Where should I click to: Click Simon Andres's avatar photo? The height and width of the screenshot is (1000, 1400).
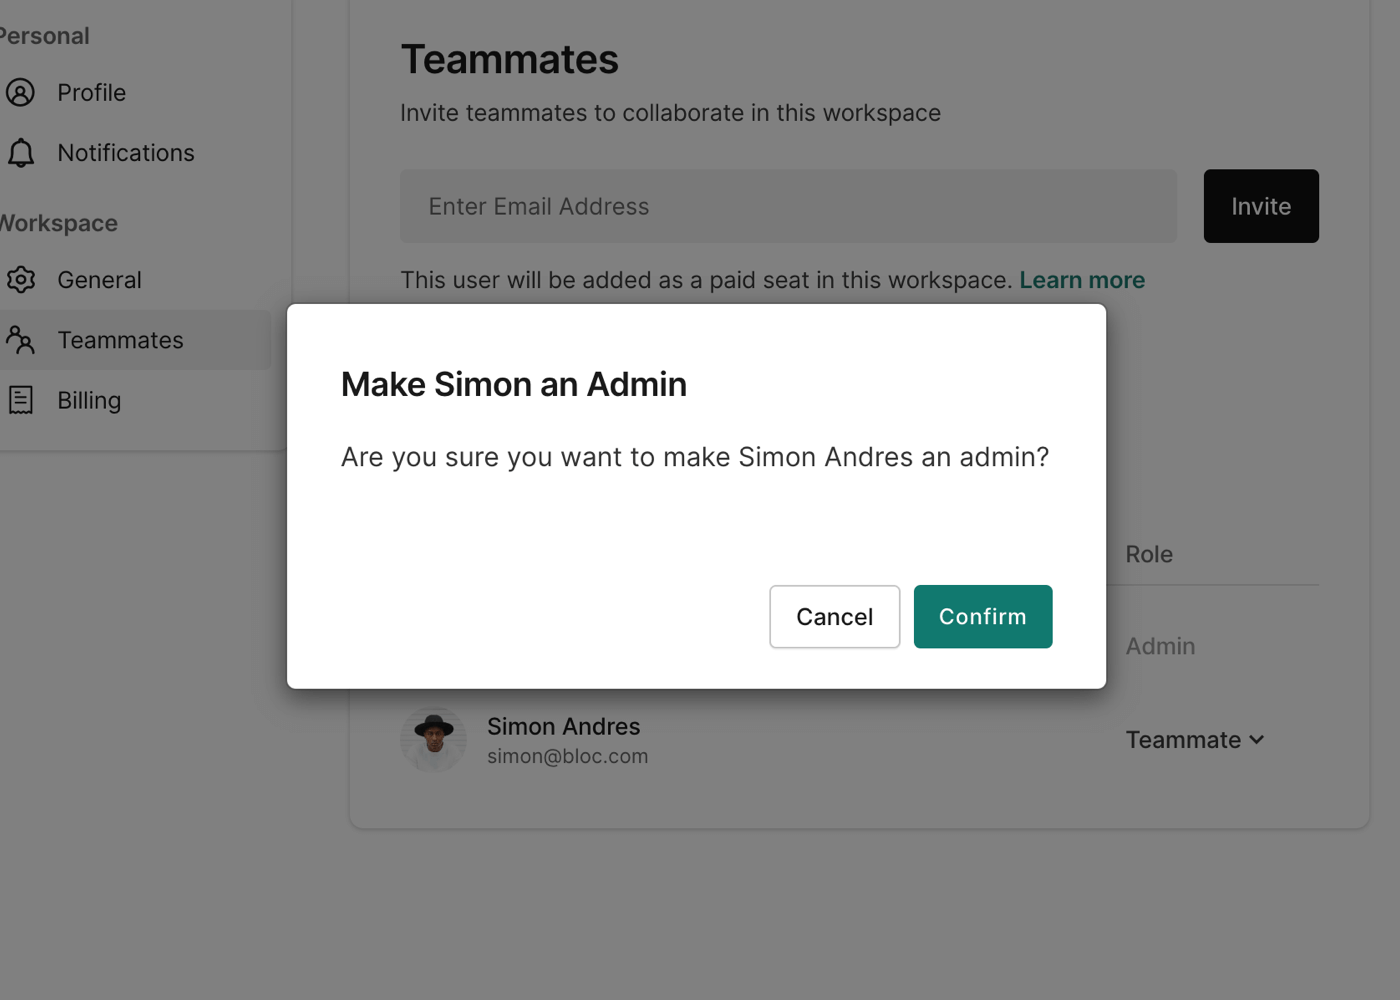433,740
